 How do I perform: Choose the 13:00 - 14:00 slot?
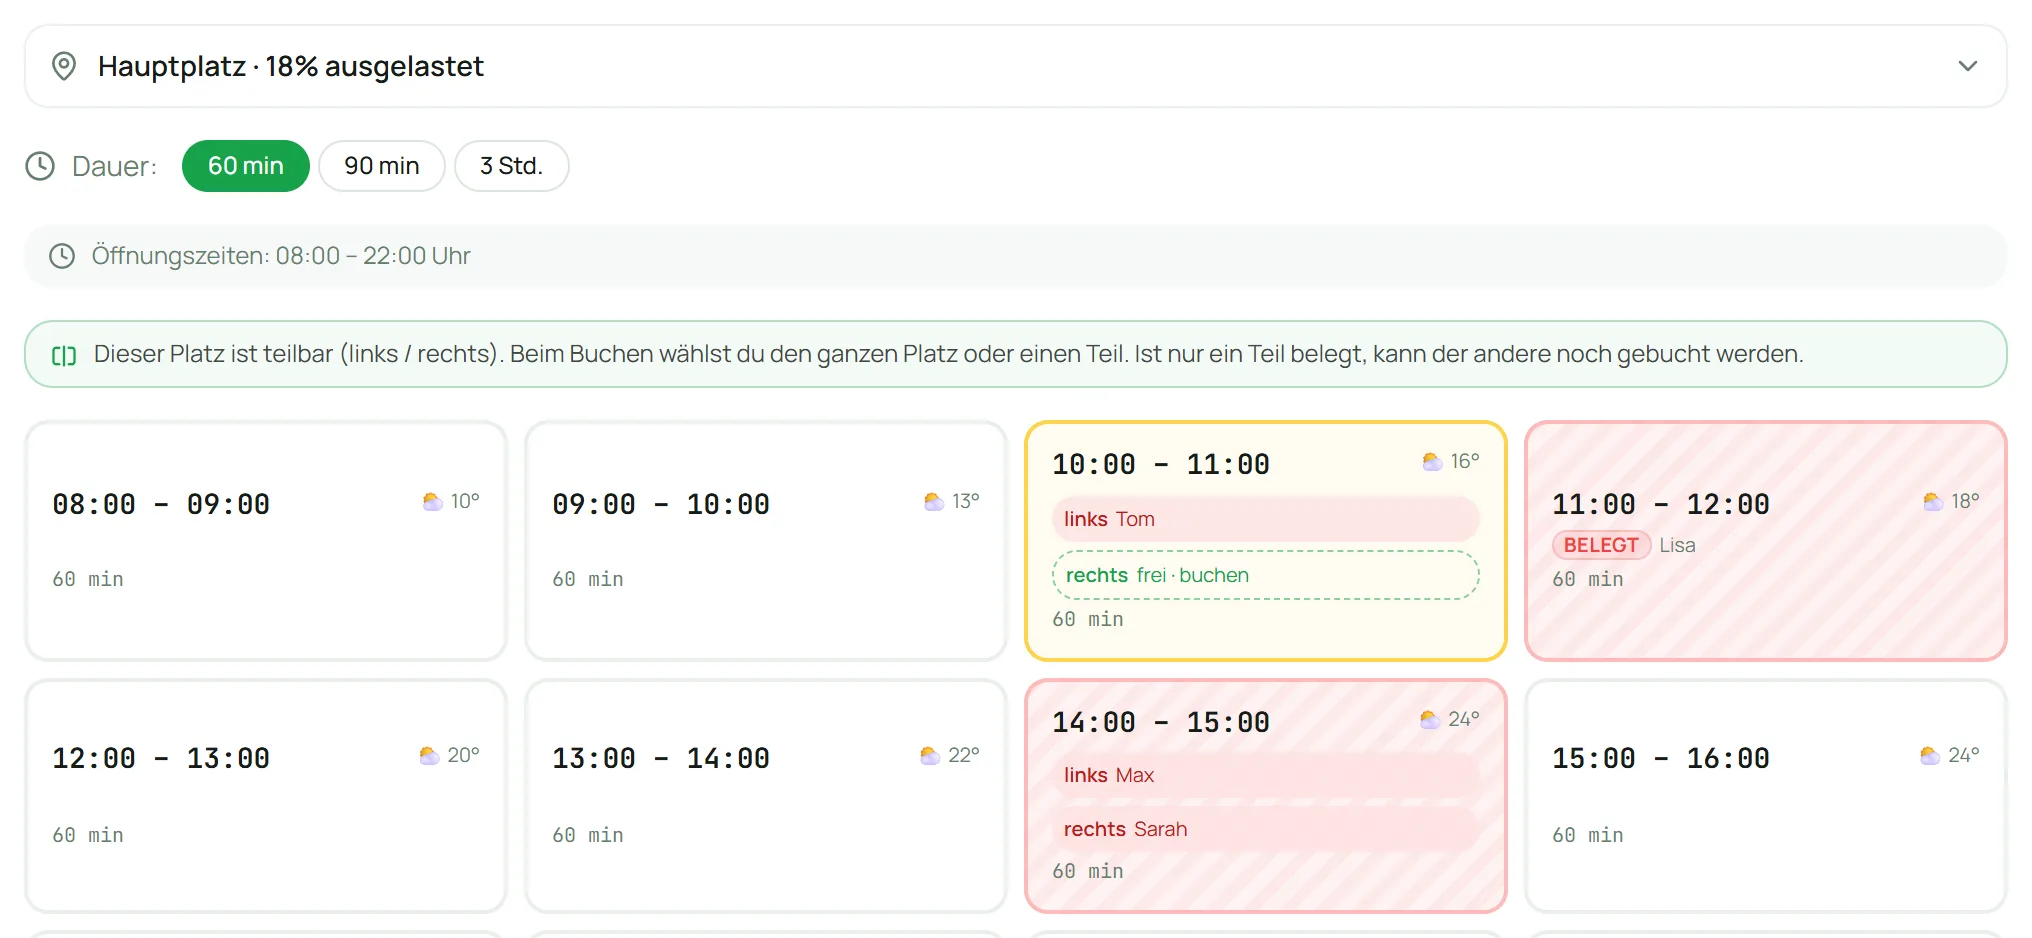coord(766,796)
